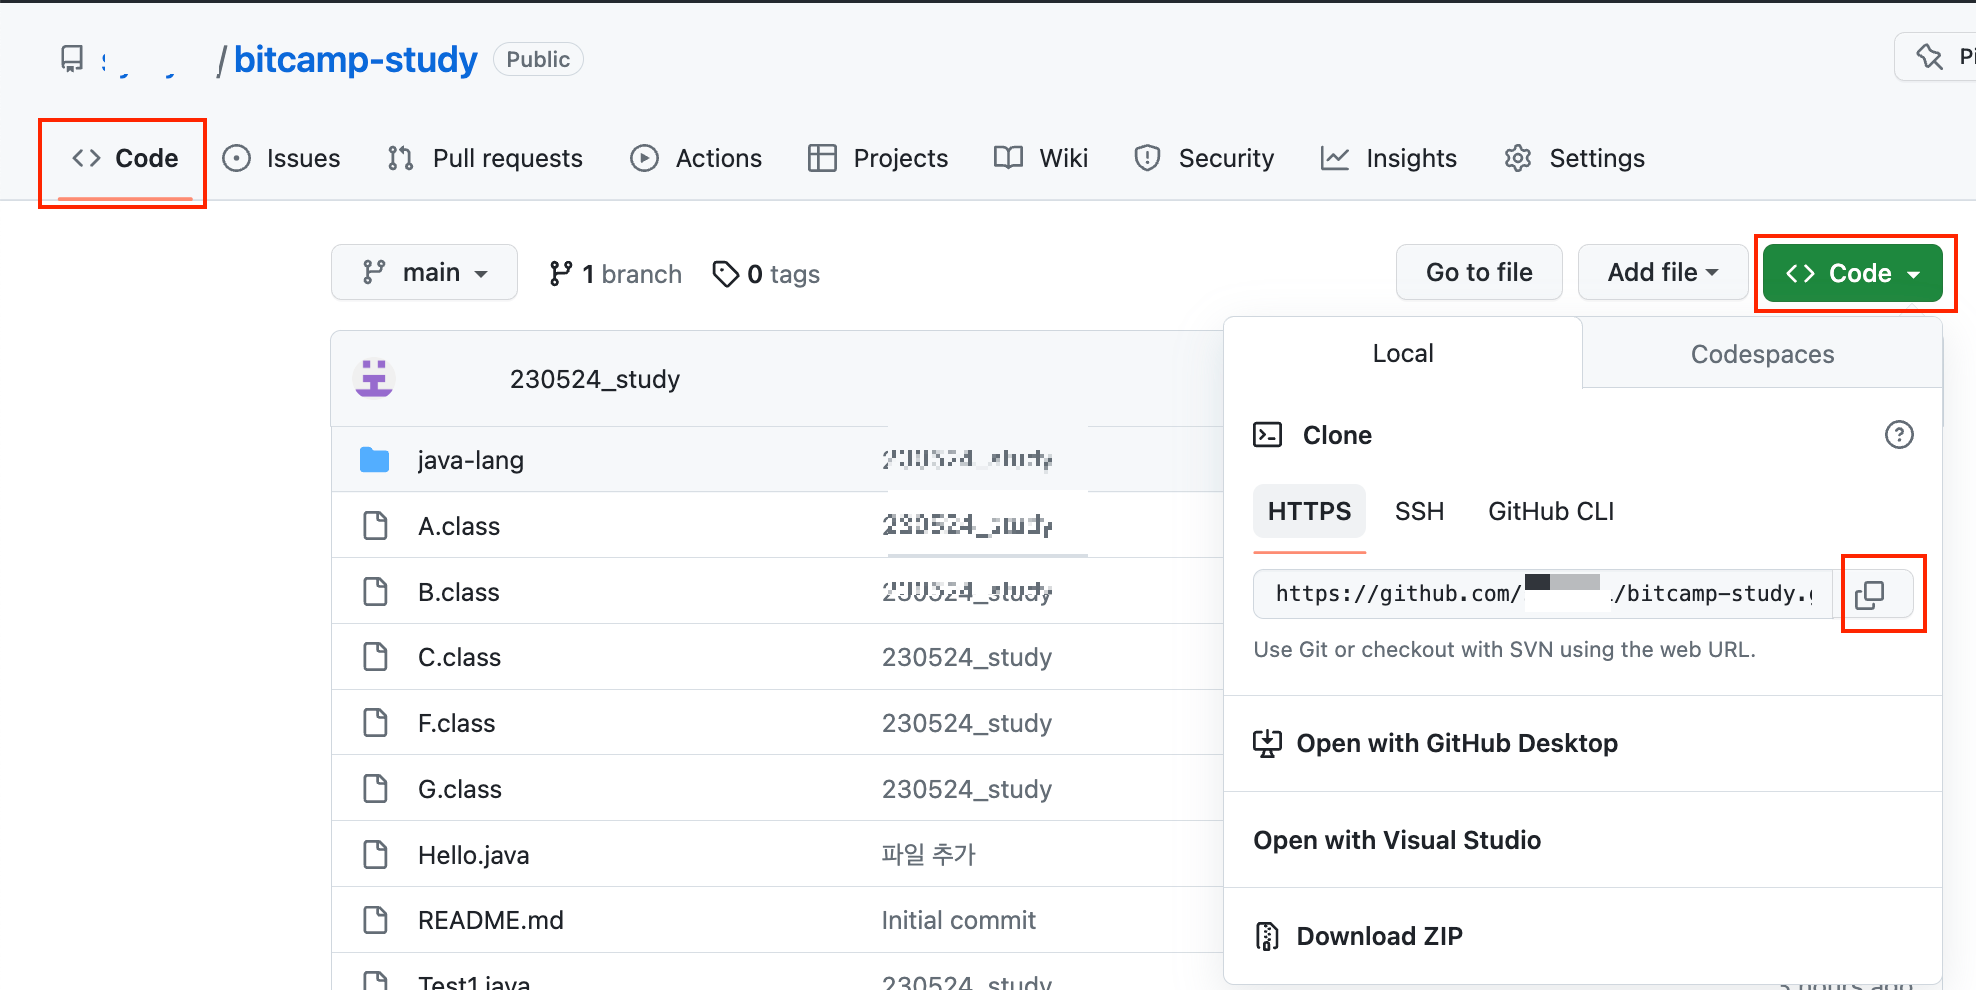Click the file icon next to C.class
Image resolution: width=1976 pixels, height=990 pixels.
(x=375, y=656)
